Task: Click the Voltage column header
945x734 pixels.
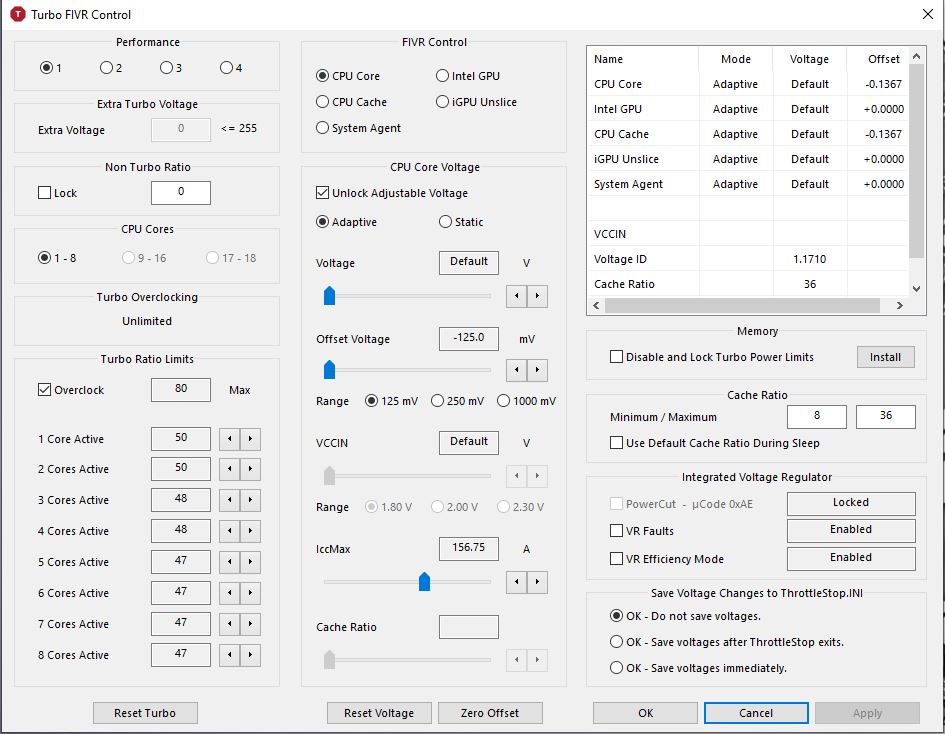Action: coord(809,59)
